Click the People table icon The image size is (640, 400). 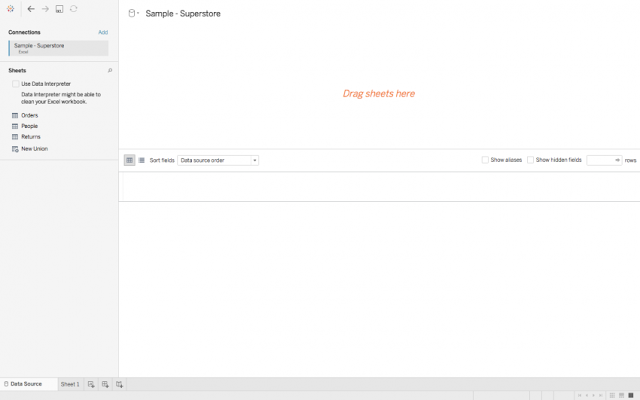pyautogui.click(x=15, y=126)
